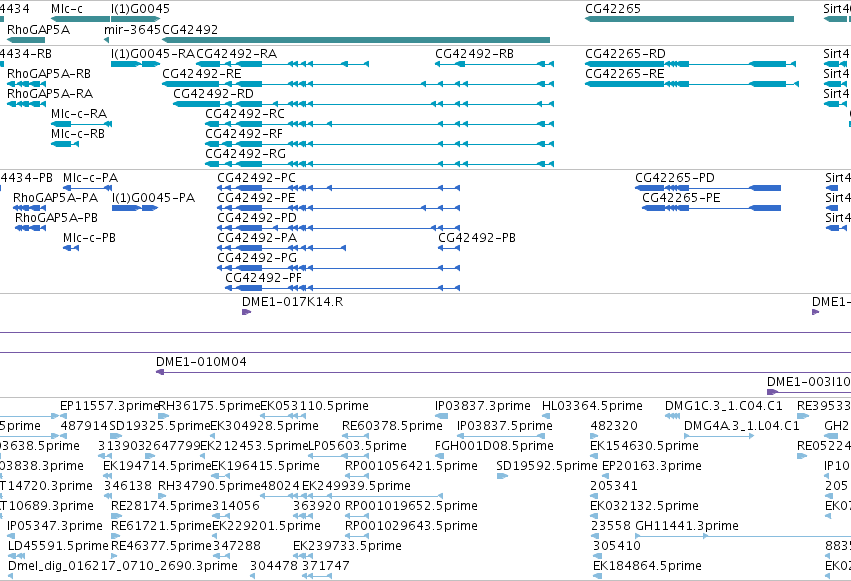The height and width of the screenshot is (581, 851).
Task: Click protein CG42492-PA
Action: [x=282, y=248]
